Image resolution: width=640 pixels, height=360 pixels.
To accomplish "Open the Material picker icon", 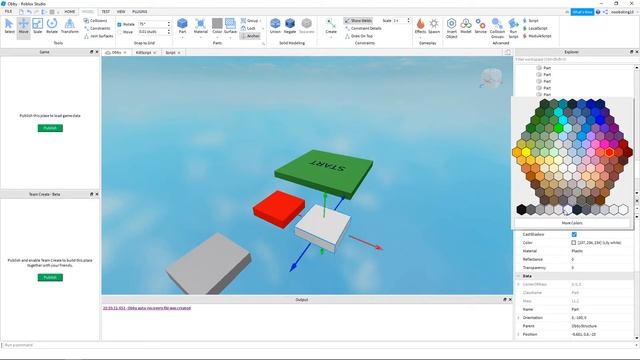I will click(x=200, y=24).
